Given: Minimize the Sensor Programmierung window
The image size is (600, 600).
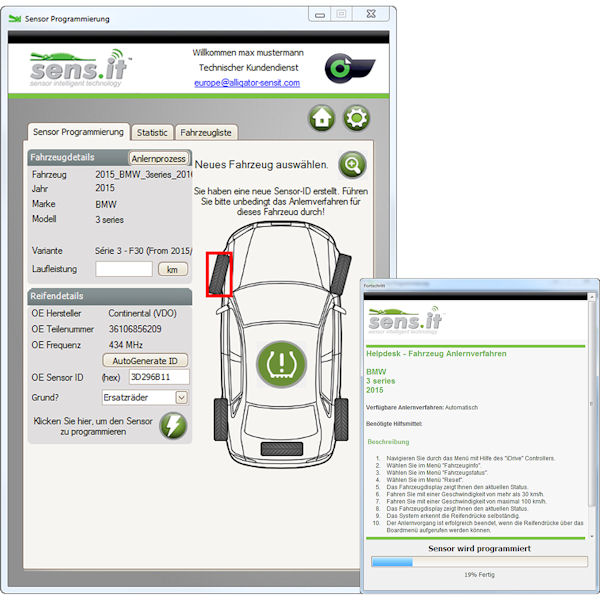Looking at the screenshot, I should pyautogui.click(x=320, y=15).
